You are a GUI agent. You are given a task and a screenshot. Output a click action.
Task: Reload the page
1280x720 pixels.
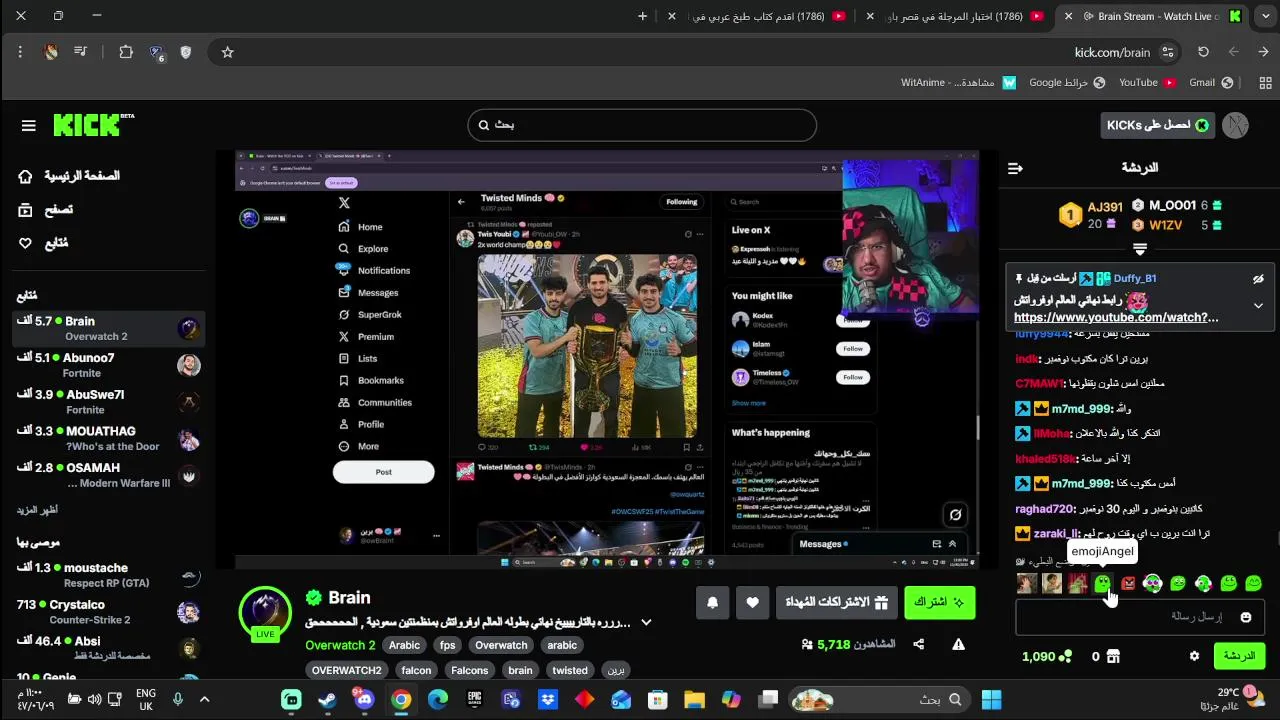tap(1203, 52)
